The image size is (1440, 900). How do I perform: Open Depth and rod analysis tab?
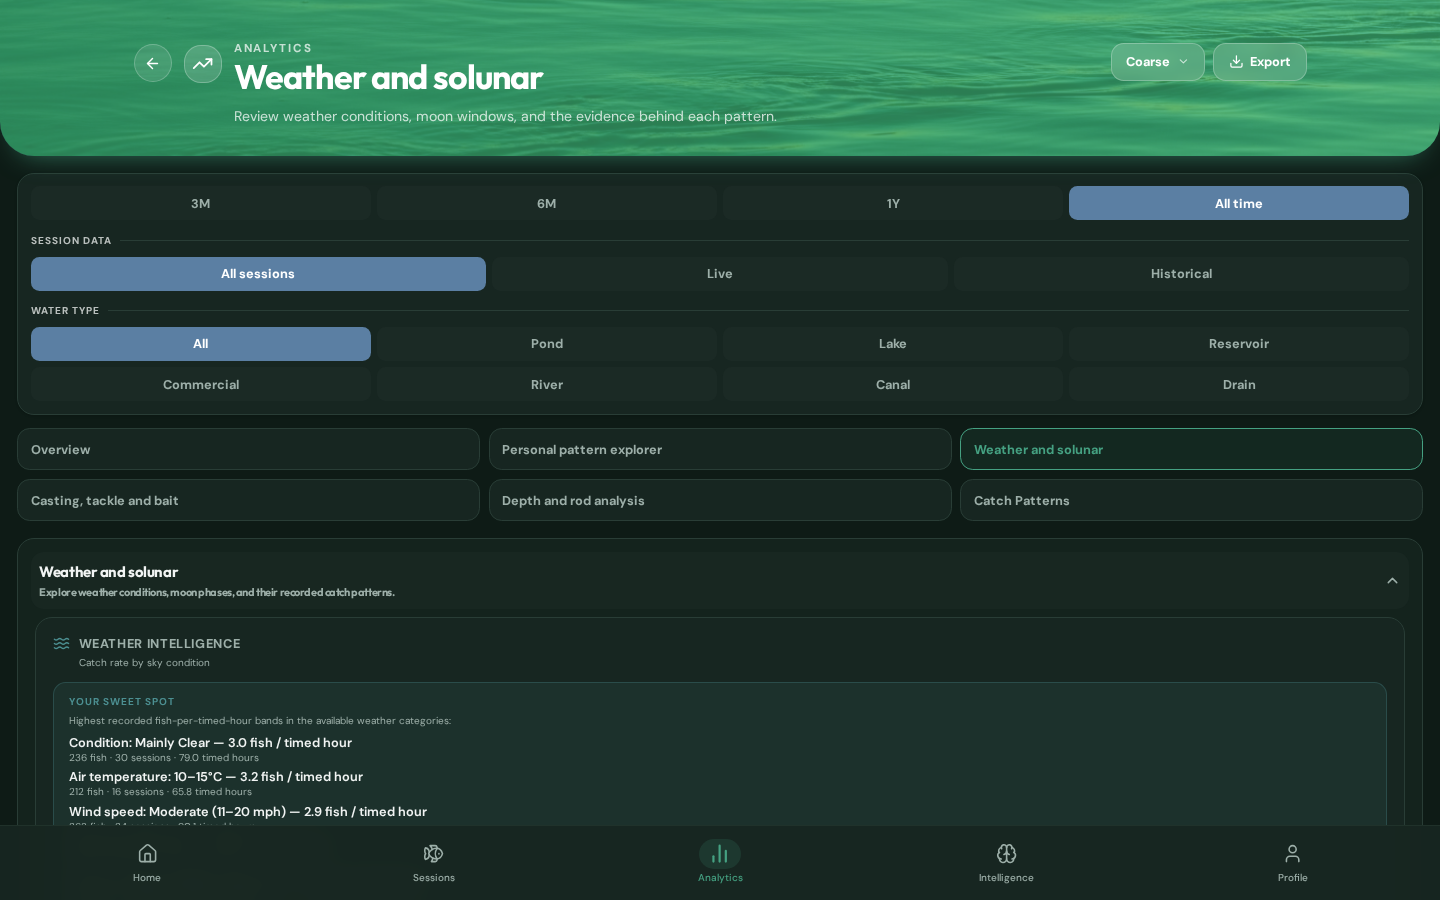point(720,501)
